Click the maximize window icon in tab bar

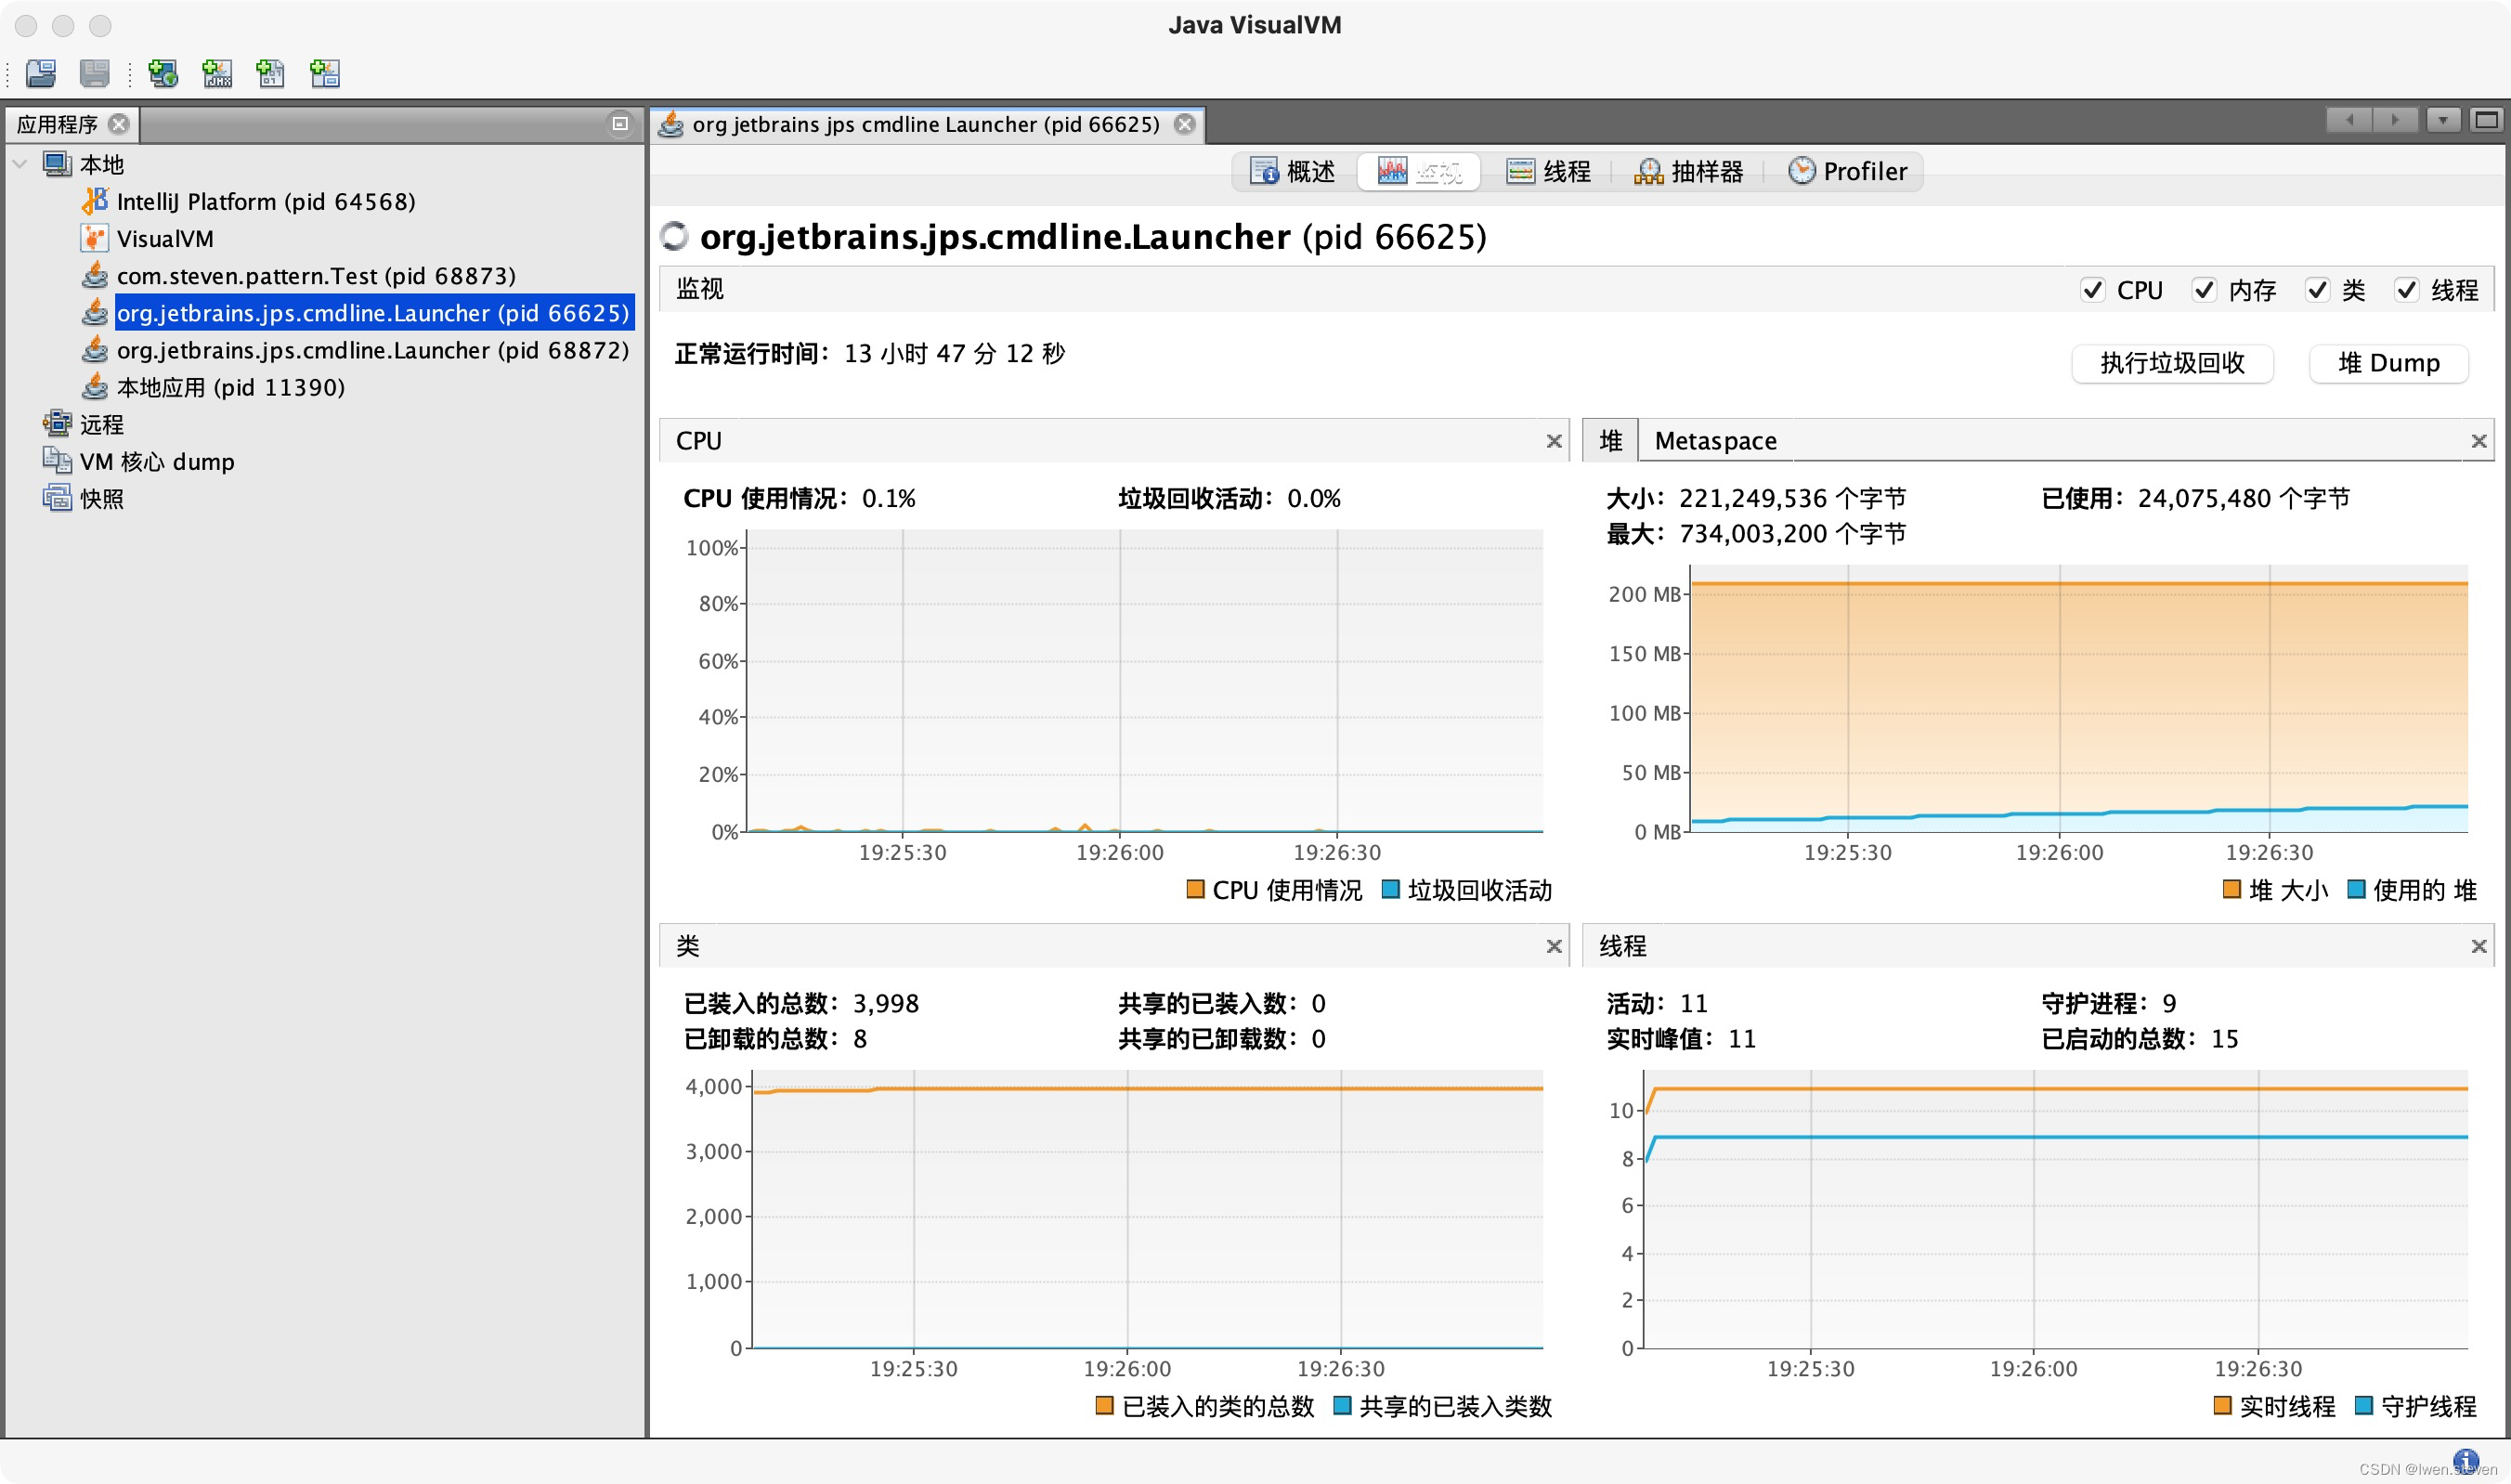pos(2487,120)
